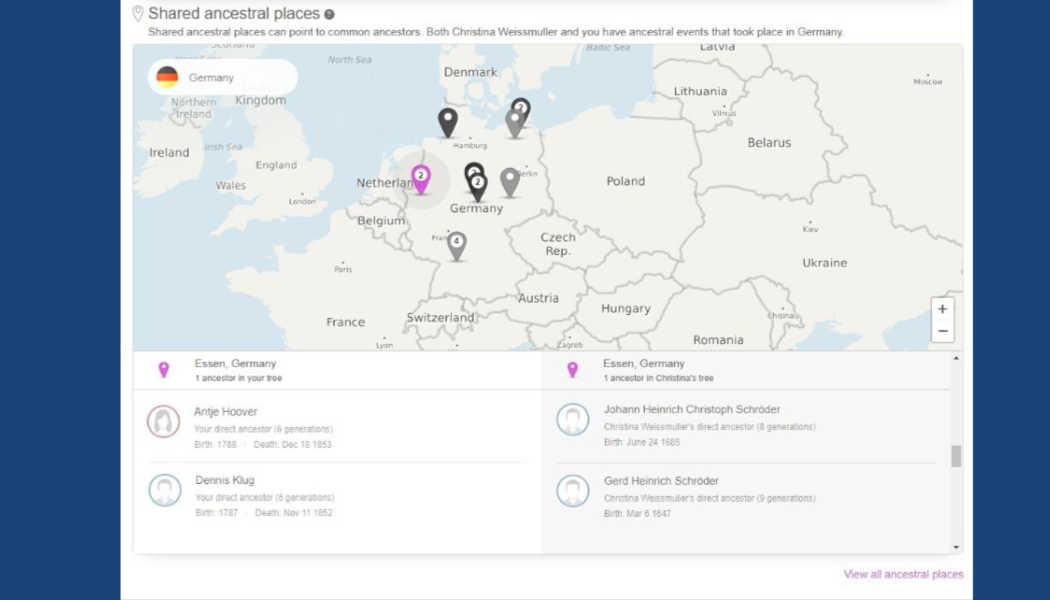The height and width of the screenshot is (600, 1050).
Task: Click 'Essen, Germany' above '1 ancestor in your tree'
Action: click(235, 364)
